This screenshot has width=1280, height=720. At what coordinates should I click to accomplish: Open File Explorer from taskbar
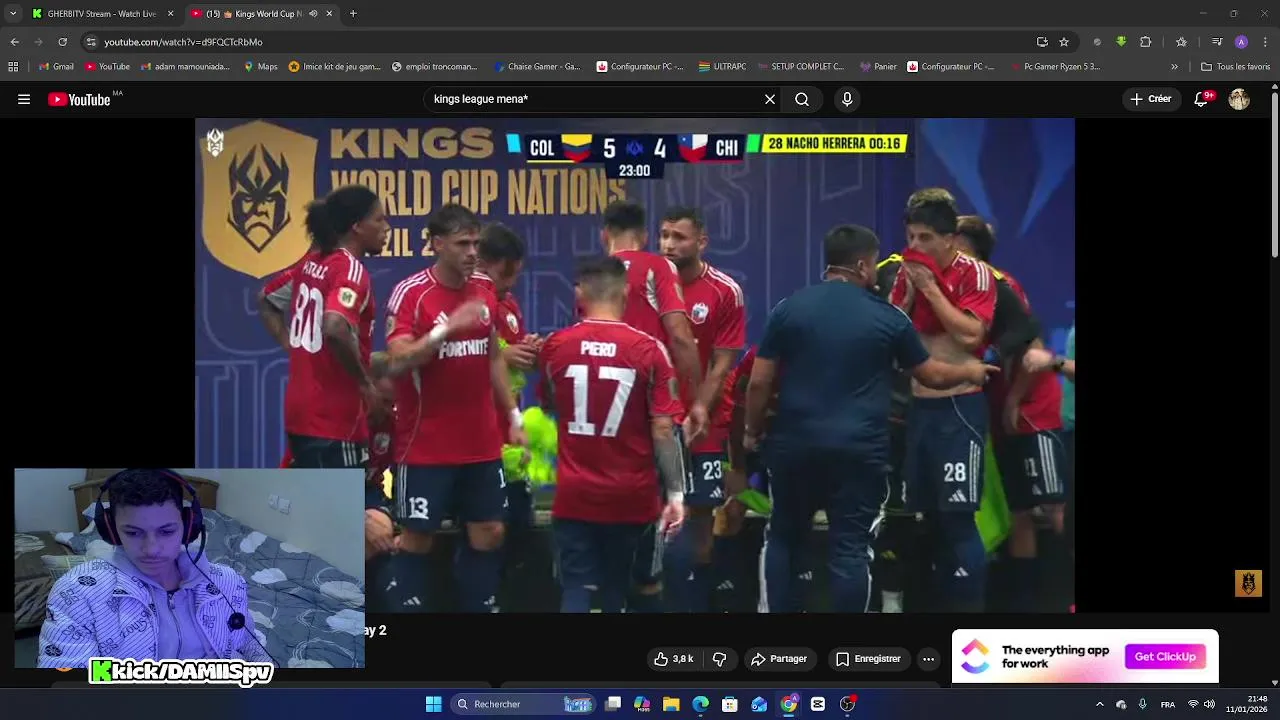(x=671, y=704)
